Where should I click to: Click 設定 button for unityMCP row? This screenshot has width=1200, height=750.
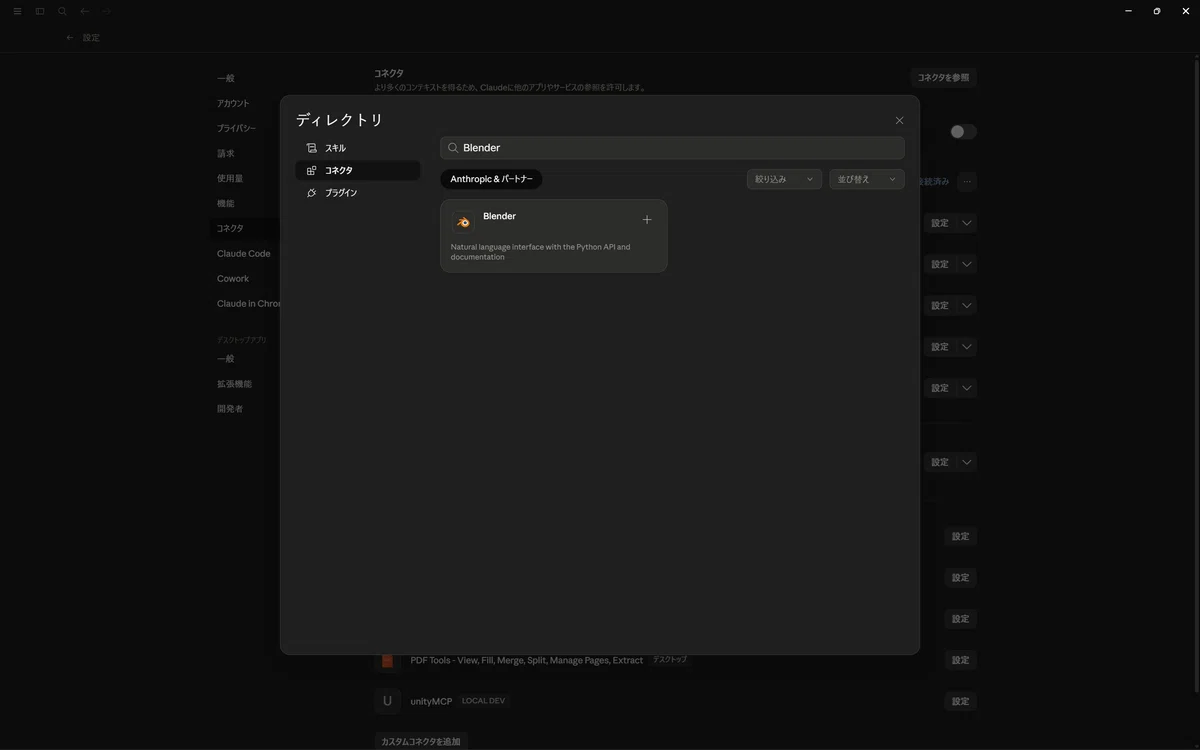pos(960,701)
